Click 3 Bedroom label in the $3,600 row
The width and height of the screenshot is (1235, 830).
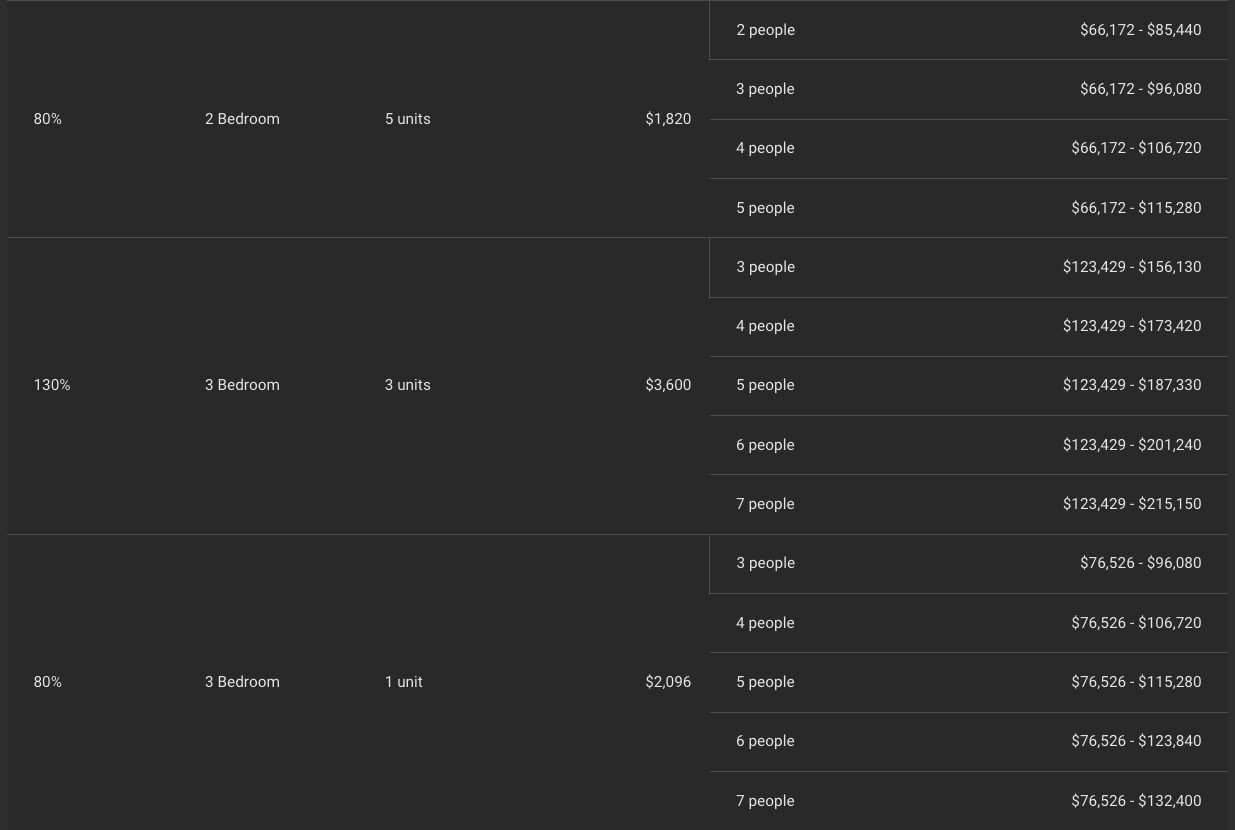[242, 385]
